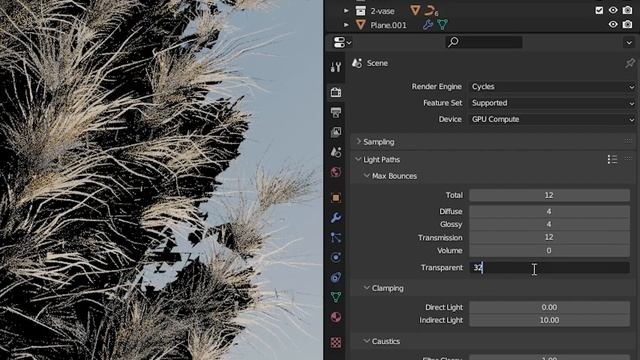The height and width of the screenshot is (360, 640).
Task: Open the Object Constraints tab
Action: [336, 278]
